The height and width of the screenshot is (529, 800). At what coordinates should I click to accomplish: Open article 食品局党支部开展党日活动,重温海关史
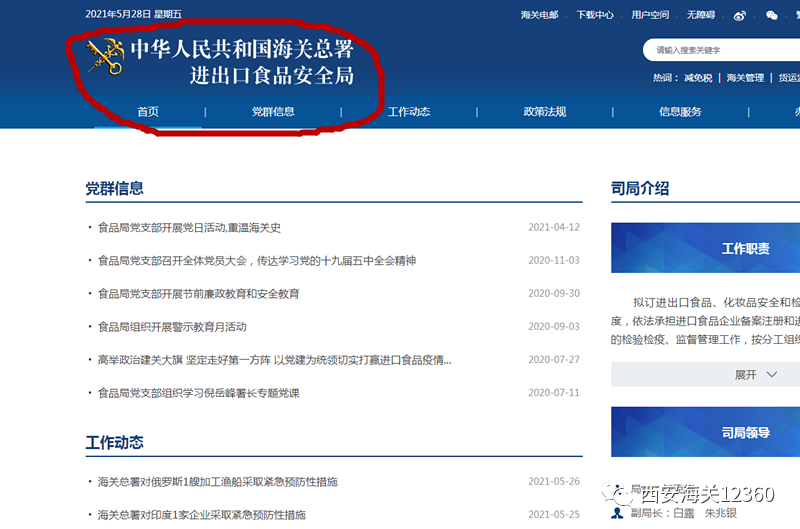pos(189,228)
